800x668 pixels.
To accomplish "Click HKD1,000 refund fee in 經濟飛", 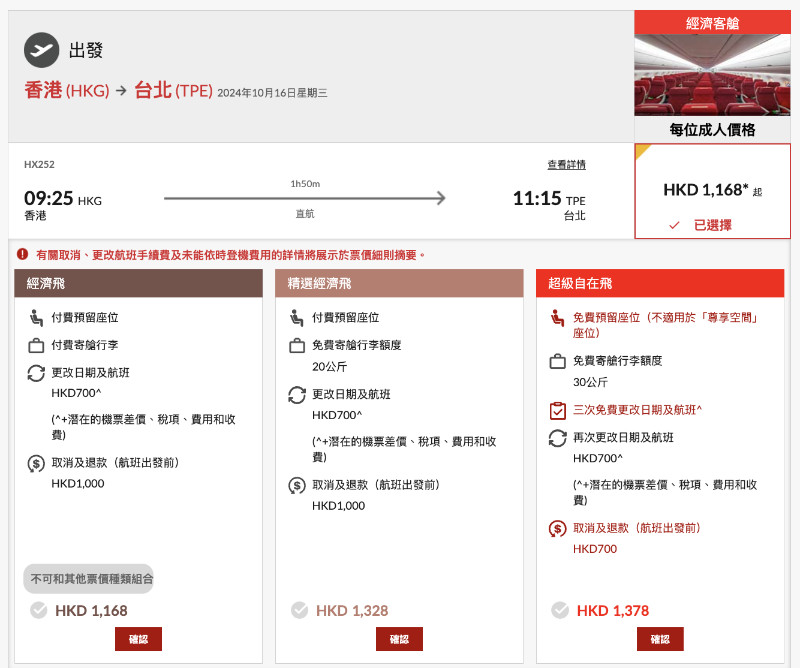I will tap(78, 483).
